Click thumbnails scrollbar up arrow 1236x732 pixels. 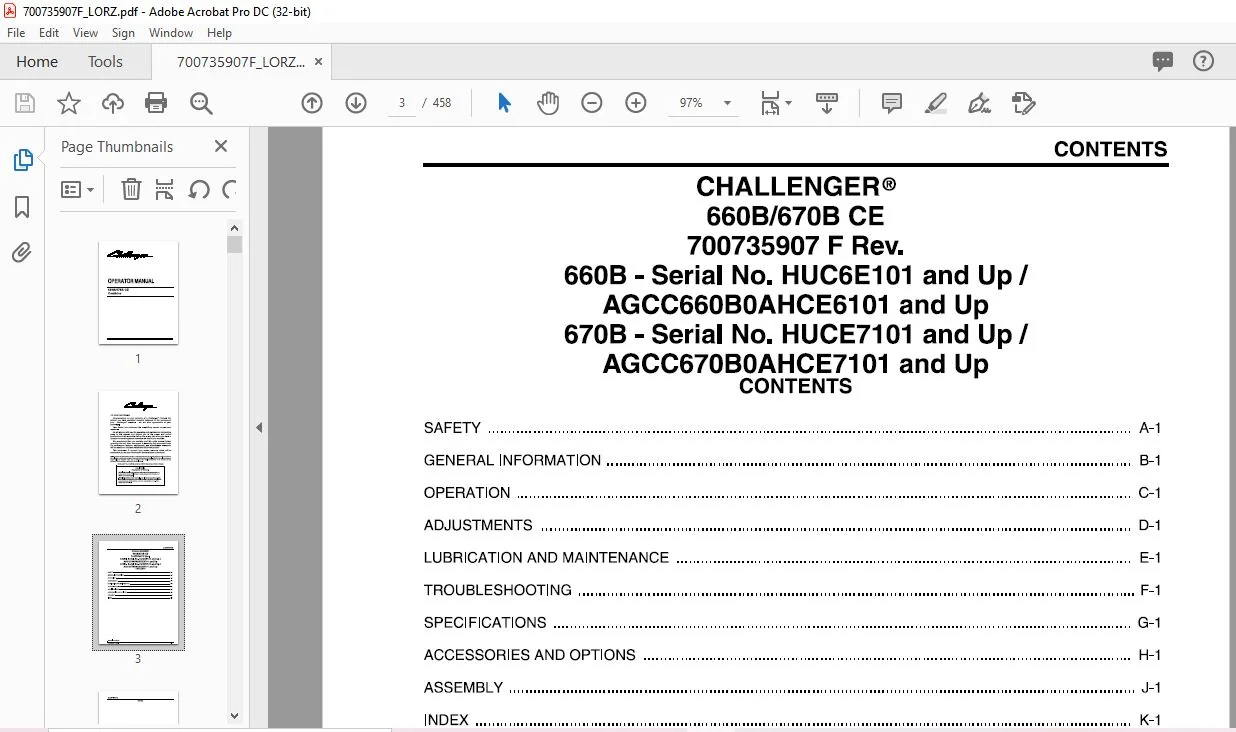pos(235,227)
